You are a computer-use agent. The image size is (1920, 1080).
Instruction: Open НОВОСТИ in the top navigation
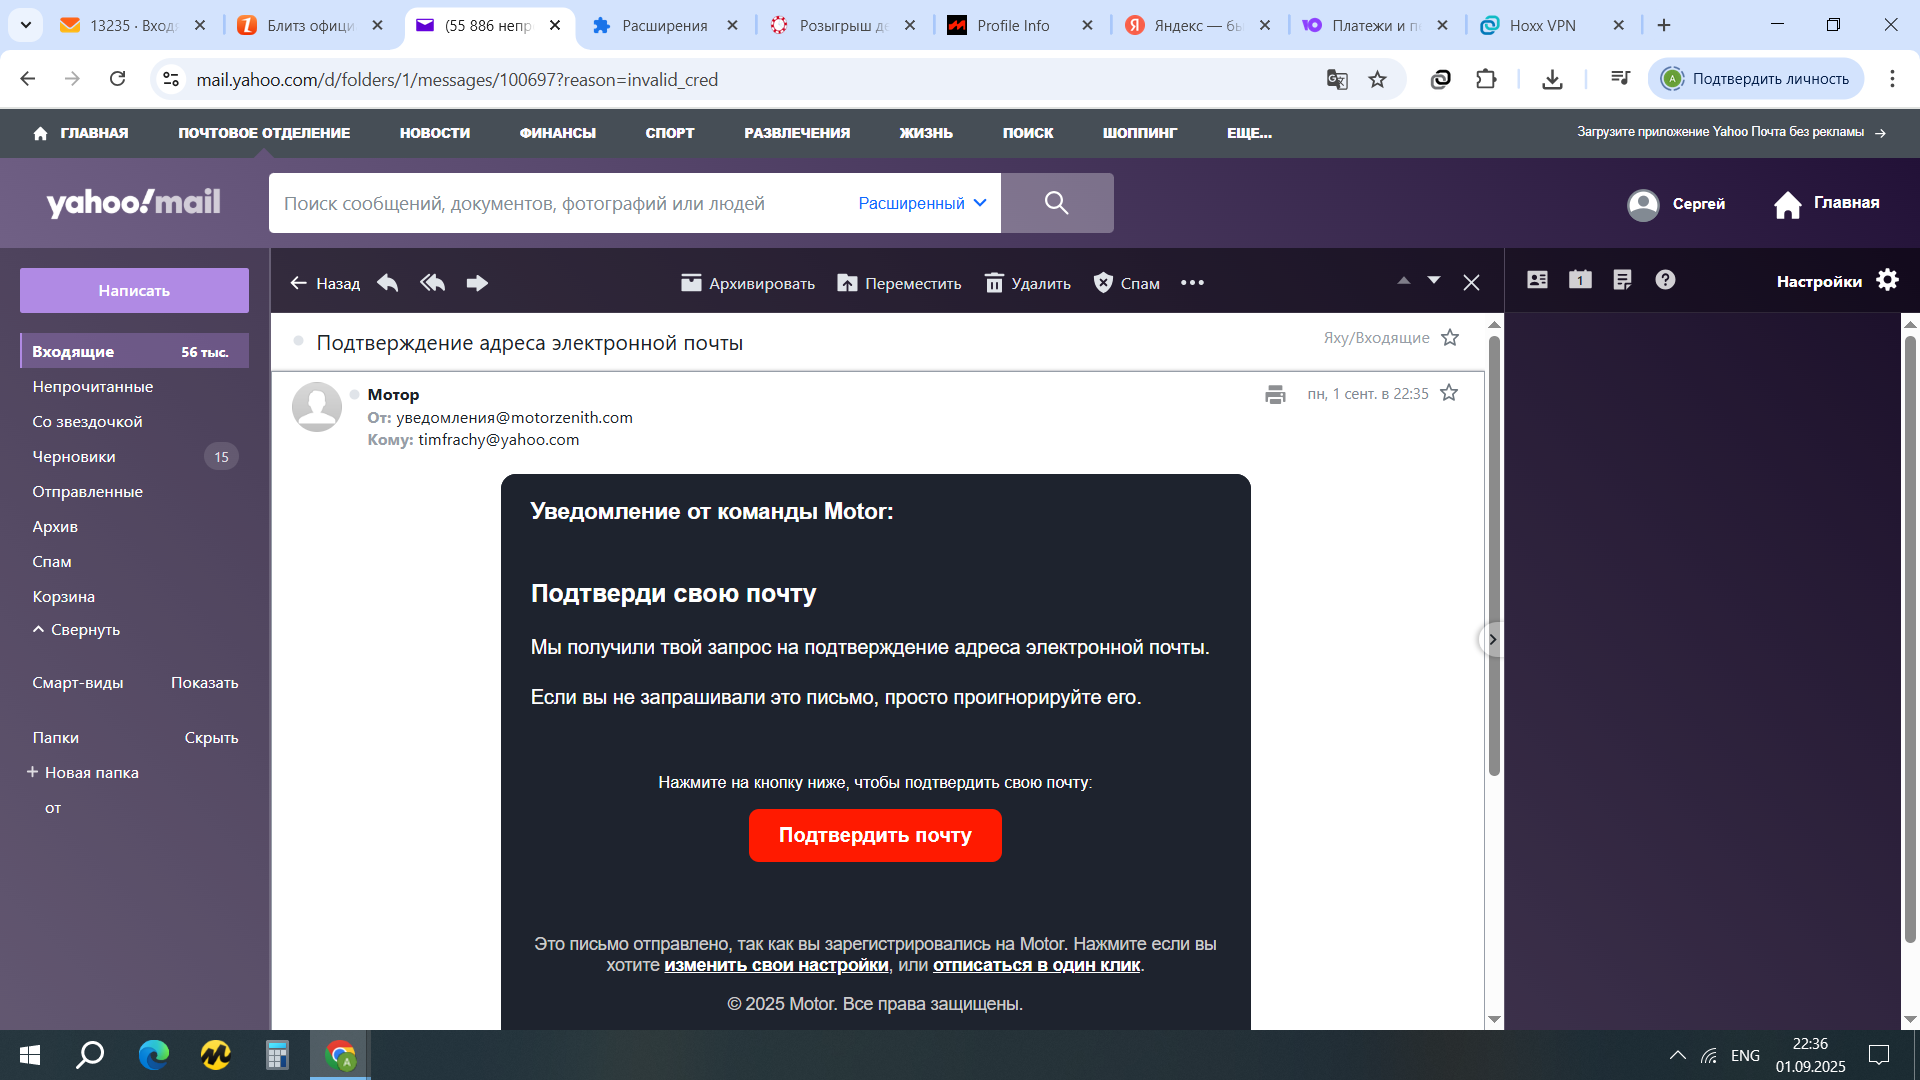tap(434, 133)
